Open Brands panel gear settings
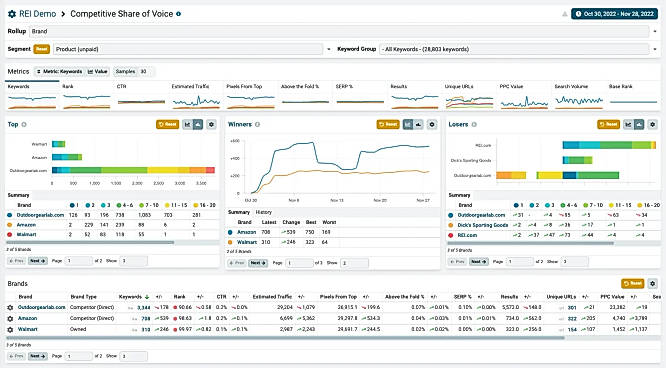 click(x=653, y=283)
